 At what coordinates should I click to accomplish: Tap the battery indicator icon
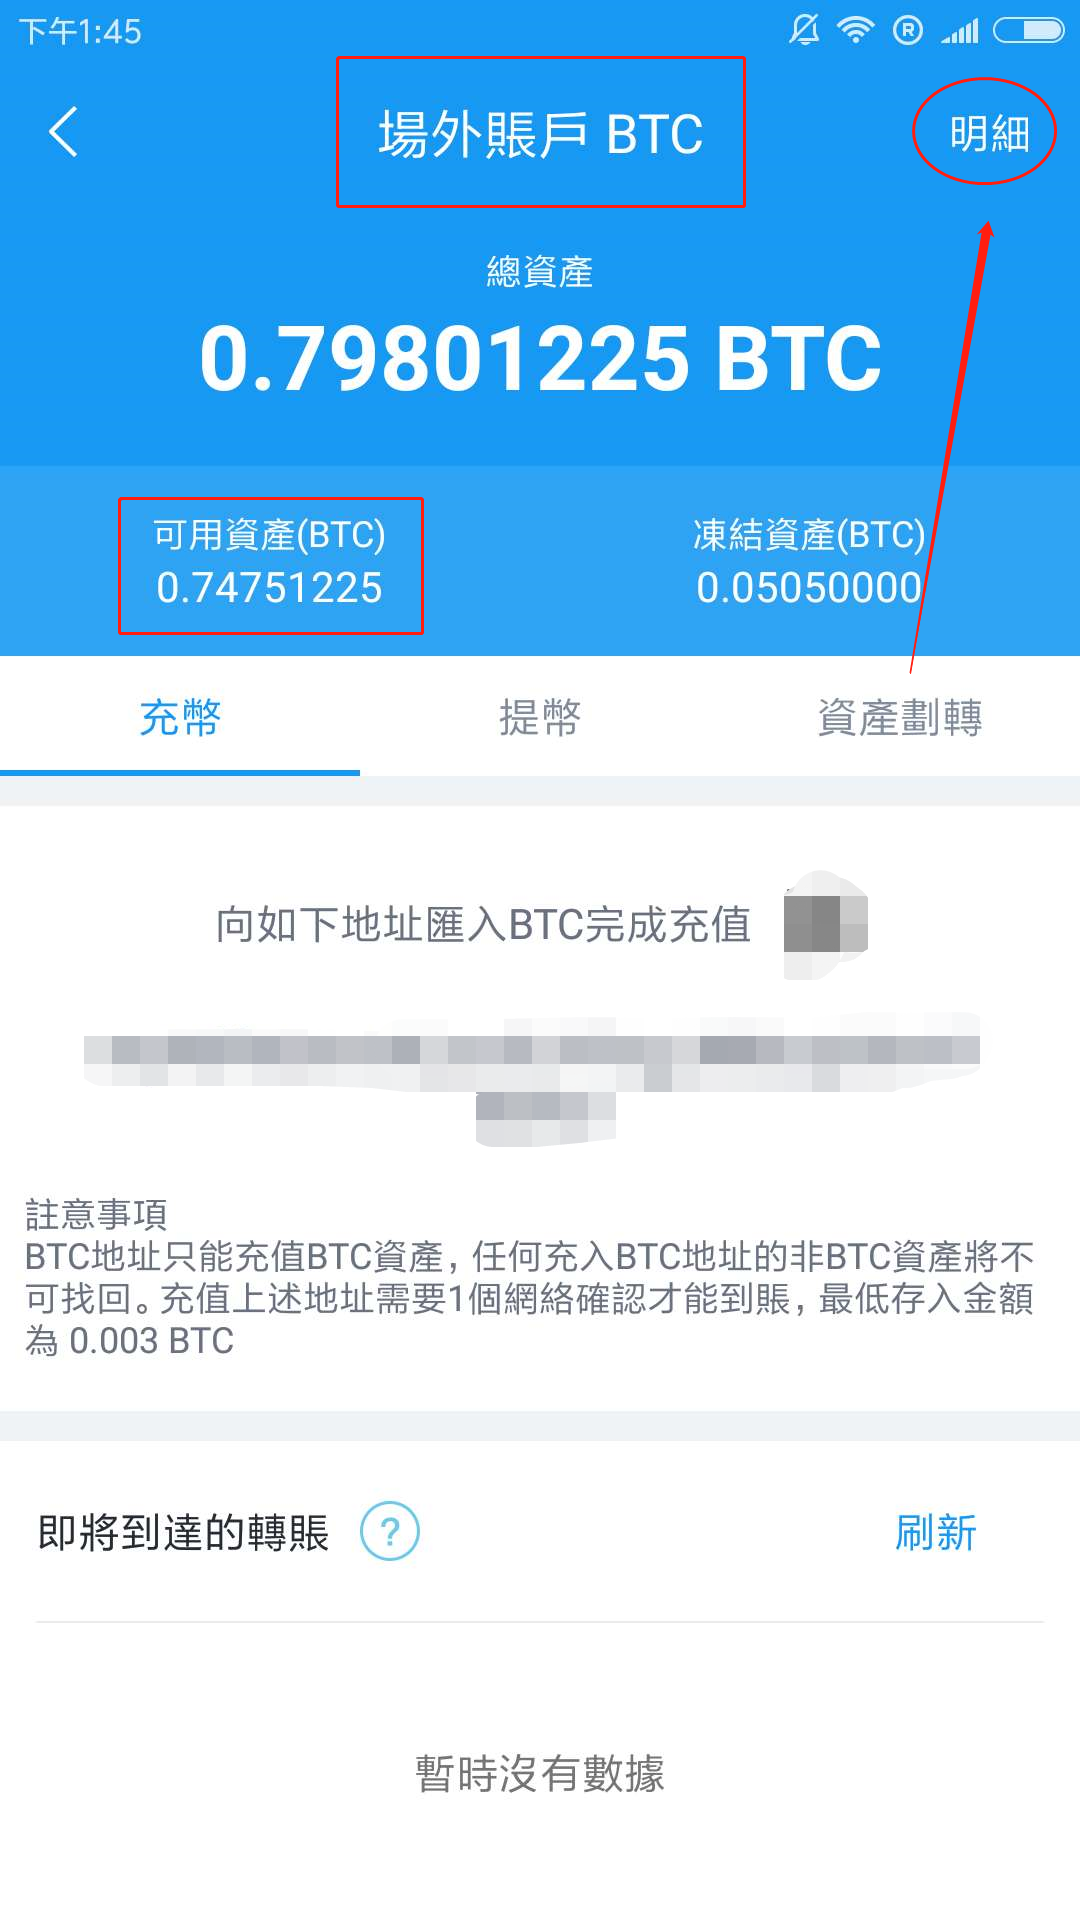(x=1028, y=31)
